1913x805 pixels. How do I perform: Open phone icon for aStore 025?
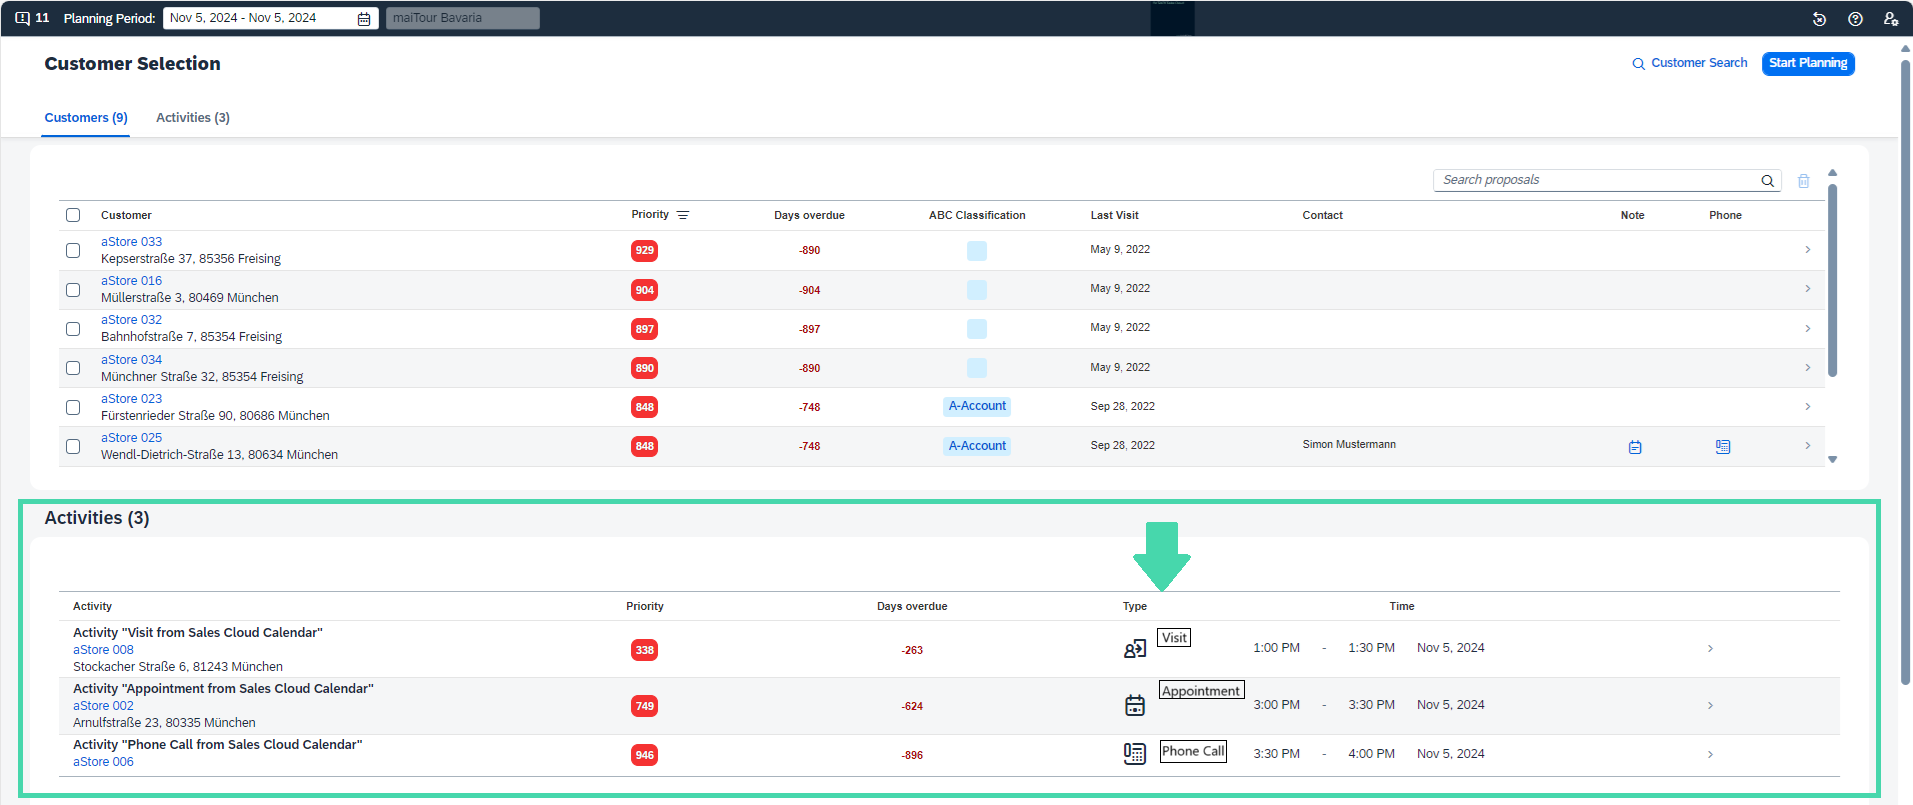(1722, 447)
